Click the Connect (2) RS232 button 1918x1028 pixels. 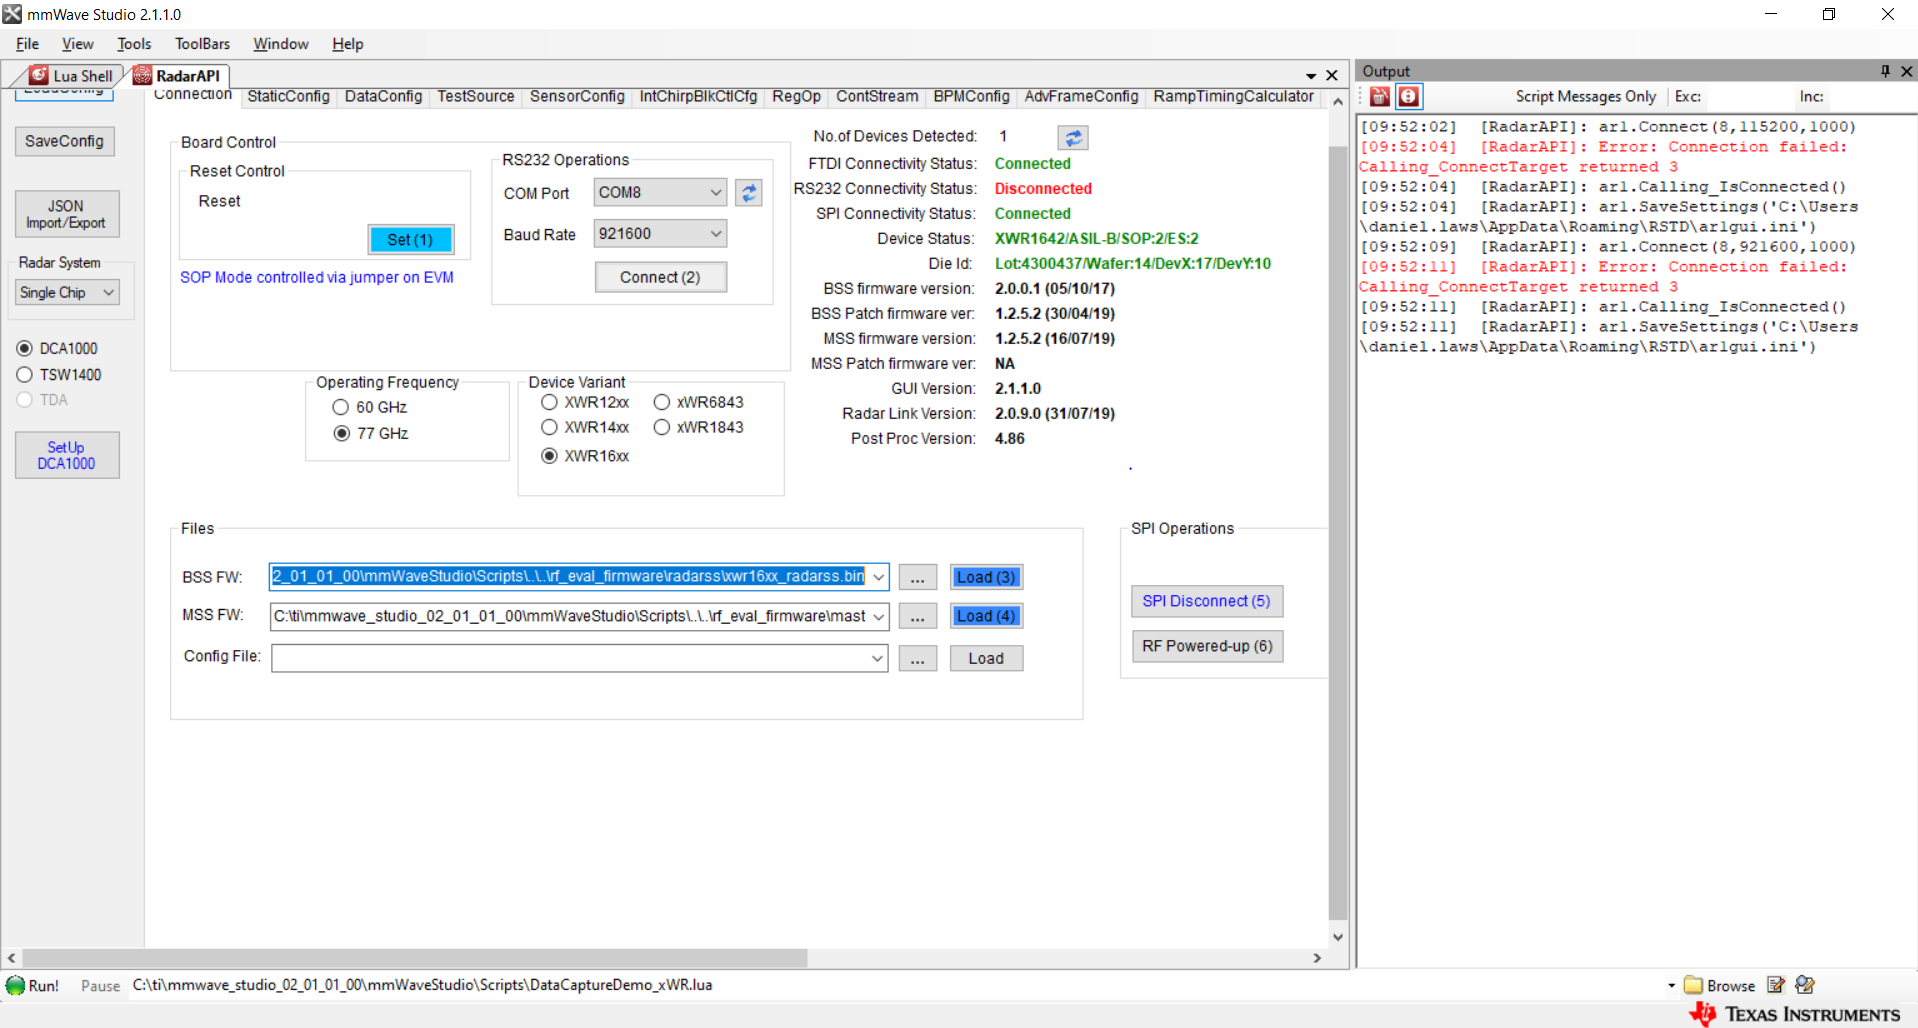(660, 277)
